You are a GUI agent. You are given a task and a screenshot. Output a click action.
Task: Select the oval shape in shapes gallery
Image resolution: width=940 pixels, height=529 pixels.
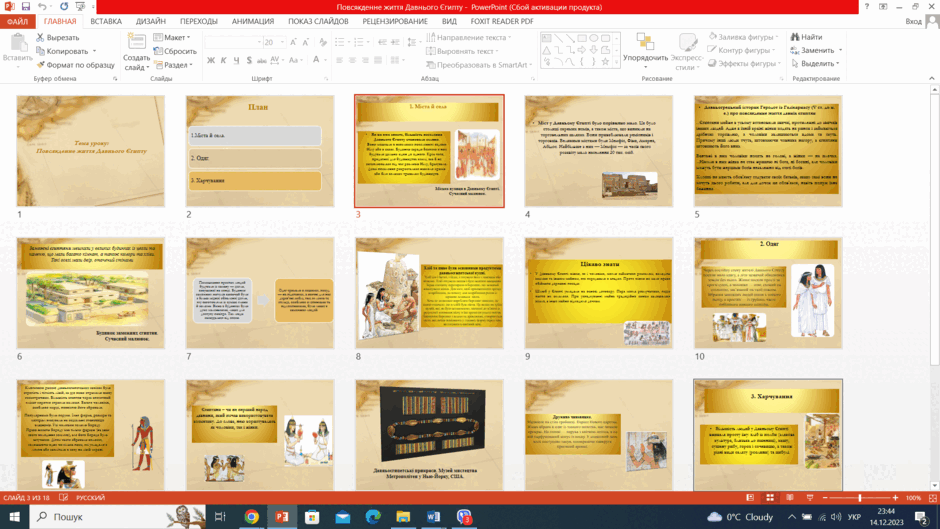pyautogui.click(x=593, y=38)
